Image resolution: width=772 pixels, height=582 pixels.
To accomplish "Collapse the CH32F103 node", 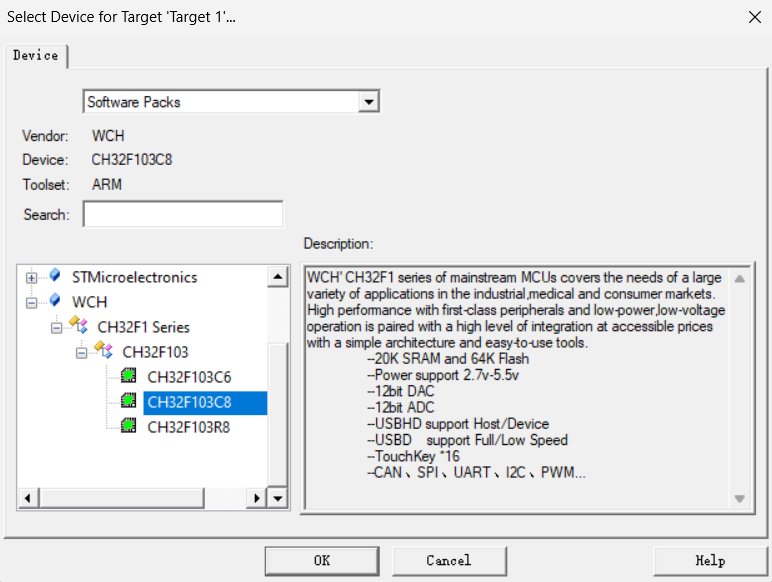I will (82, 353).
